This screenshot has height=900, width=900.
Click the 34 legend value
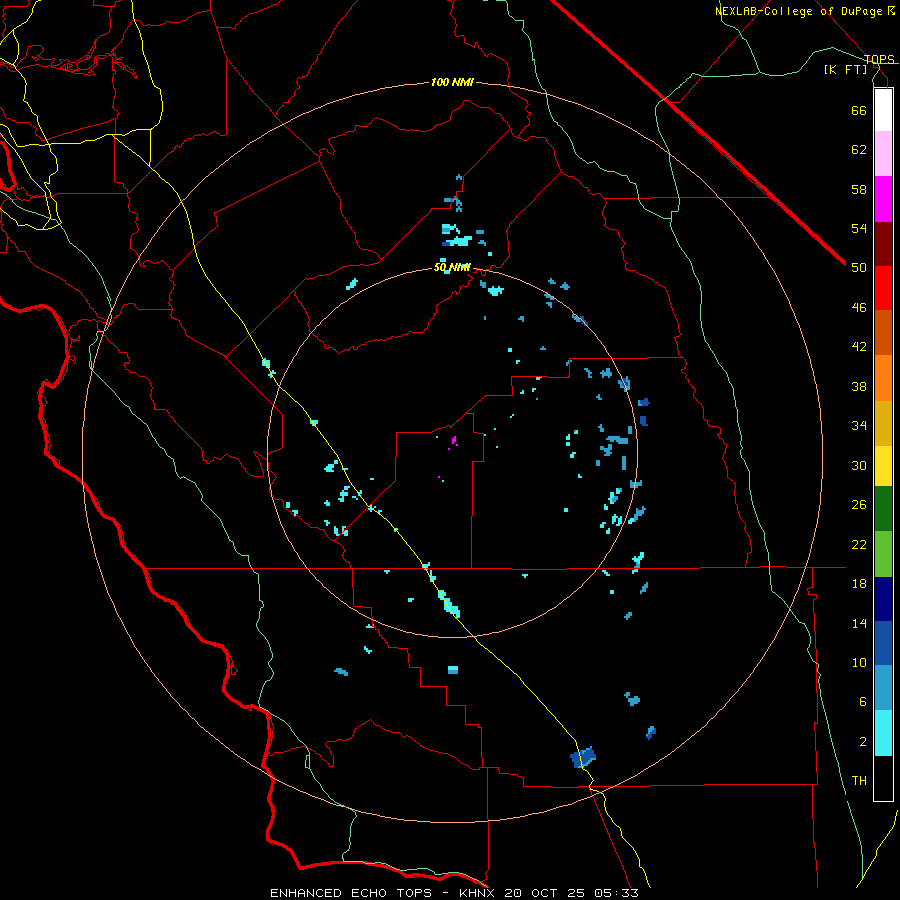[x=859, y=426]
